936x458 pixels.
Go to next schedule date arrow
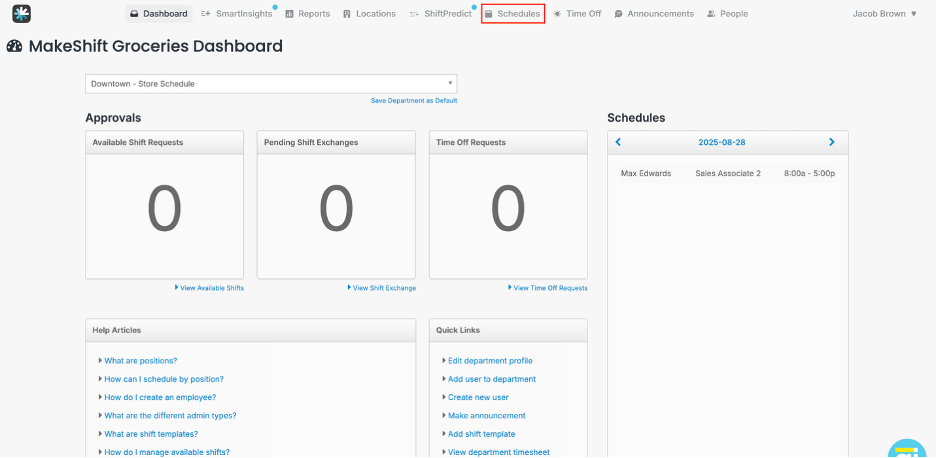click(x=831, y=142)
